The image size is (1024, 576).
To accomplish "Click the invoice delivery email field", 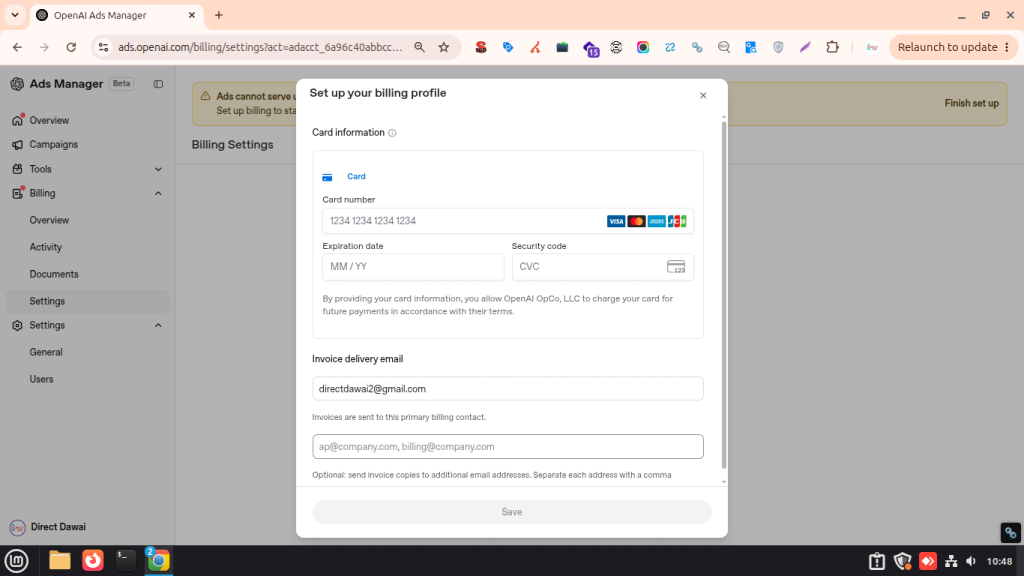I will (507, 389).
